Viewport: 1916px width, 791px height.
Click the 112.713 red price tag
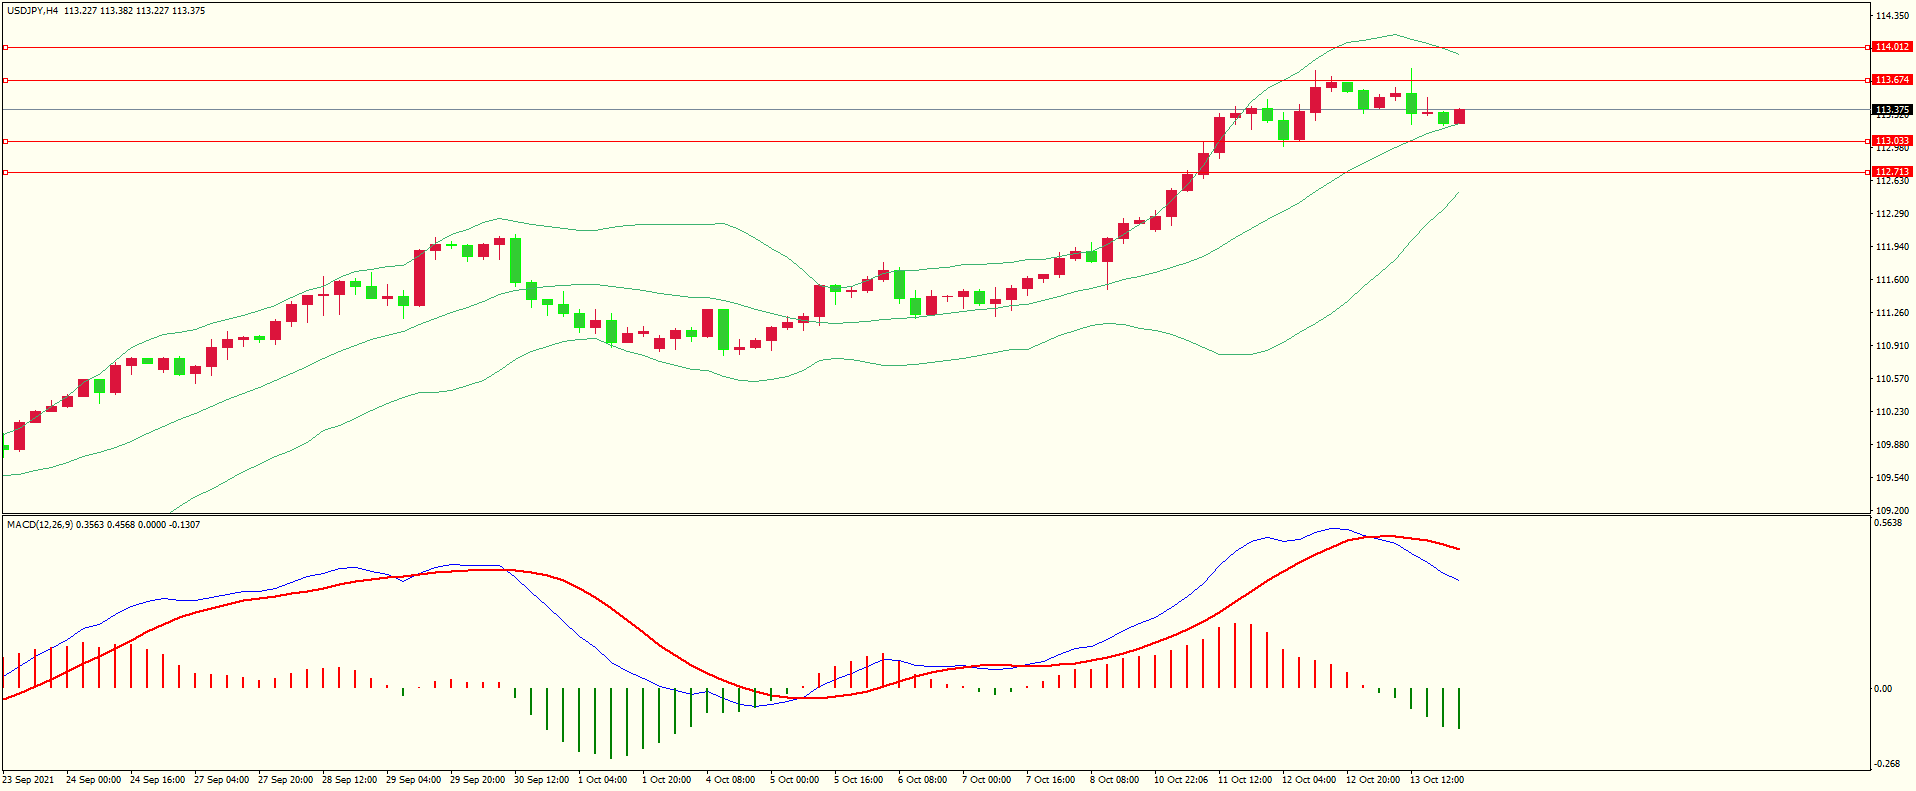1891,172
